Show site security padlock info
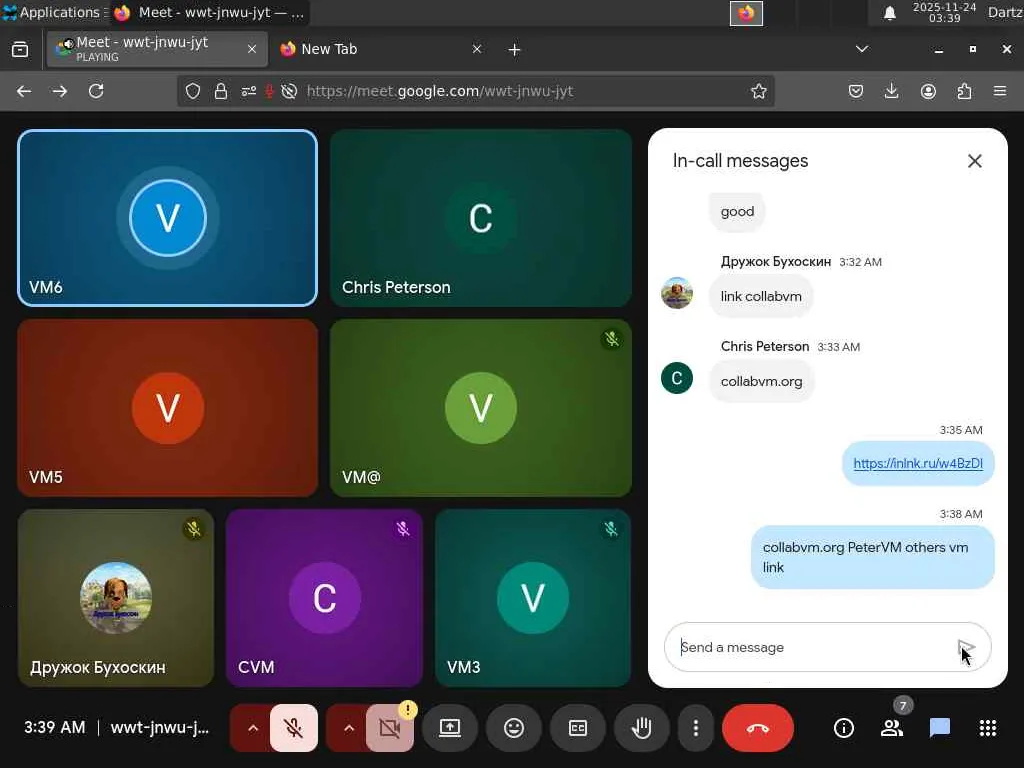Screen dimensions: 1024x768 point(221,91)
